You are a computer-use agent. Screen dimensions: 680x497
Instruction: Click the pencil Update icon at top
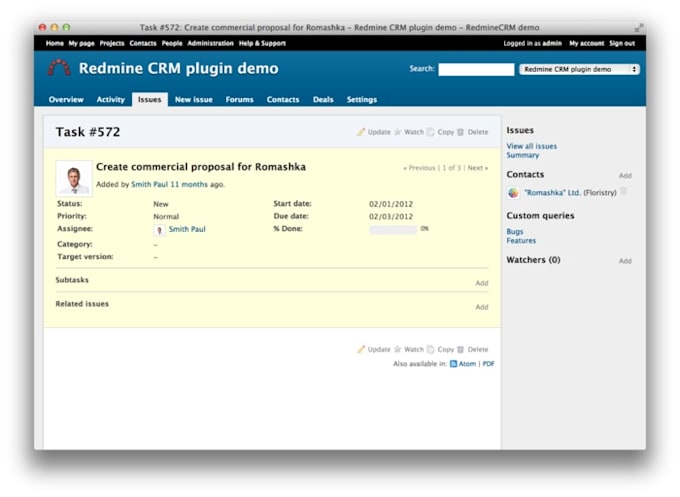click(x=361, y=132)
